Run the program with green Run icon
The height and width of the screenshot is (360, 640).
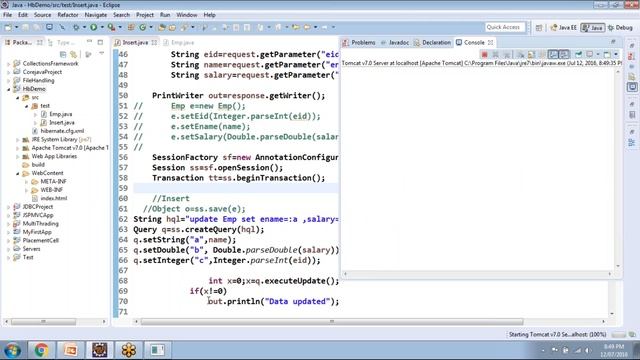93,27
